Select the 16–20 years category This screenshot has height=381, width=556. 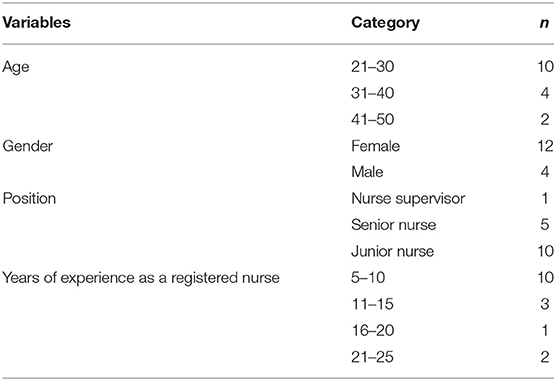pos(373,331)
